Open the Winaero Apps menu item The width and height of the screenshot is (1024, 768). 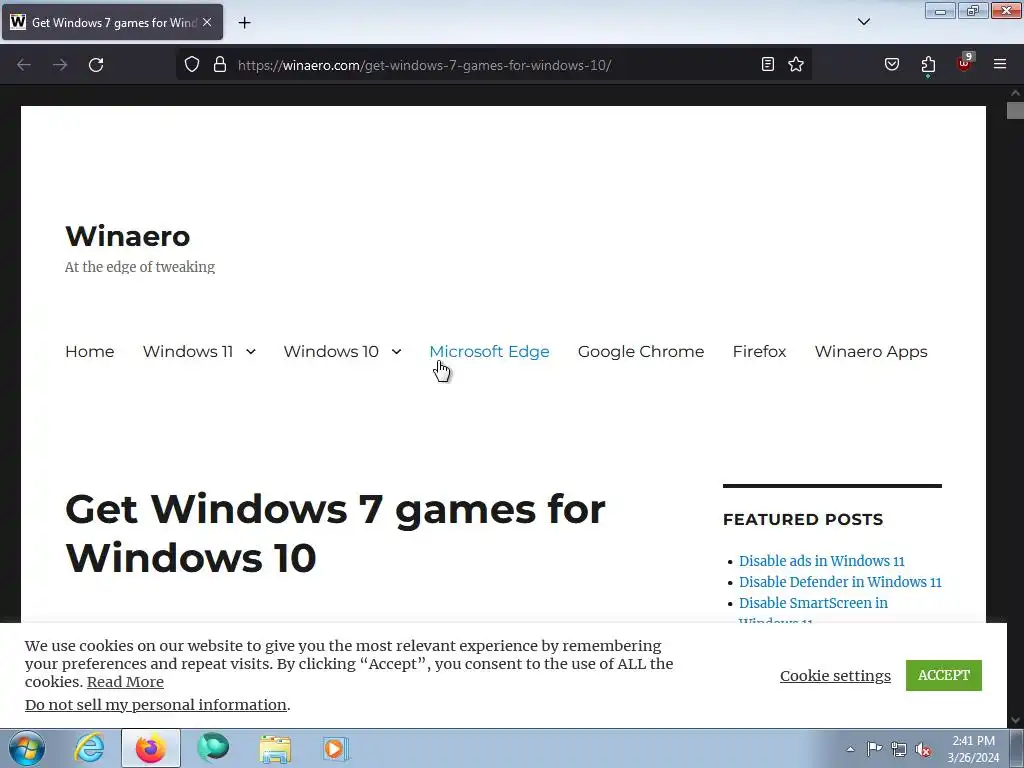(871, 351)
